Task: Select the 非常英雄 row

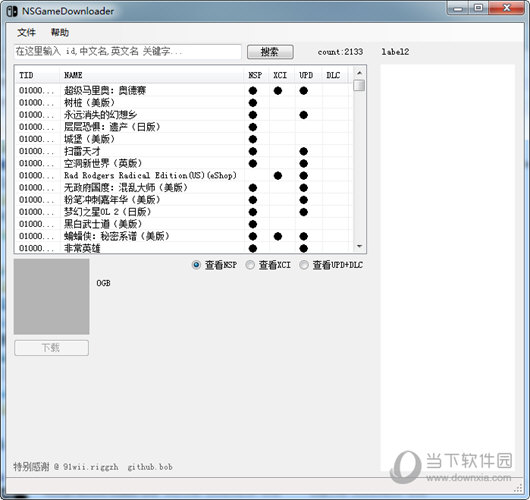Action: pos(183,248)
